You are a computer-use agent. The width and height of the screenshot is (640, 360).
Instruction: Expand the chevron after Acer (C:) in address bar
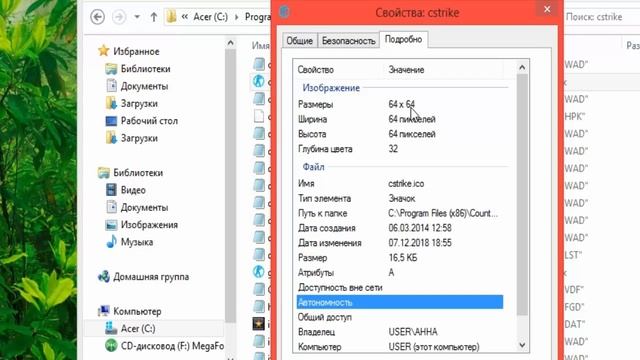(236, 17)
